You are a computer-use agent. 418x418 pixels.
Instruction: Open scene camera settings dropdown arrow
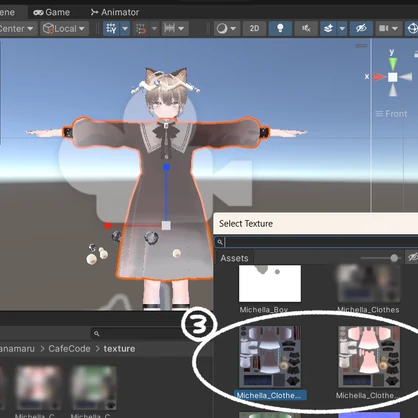click(x=395, y=29)
